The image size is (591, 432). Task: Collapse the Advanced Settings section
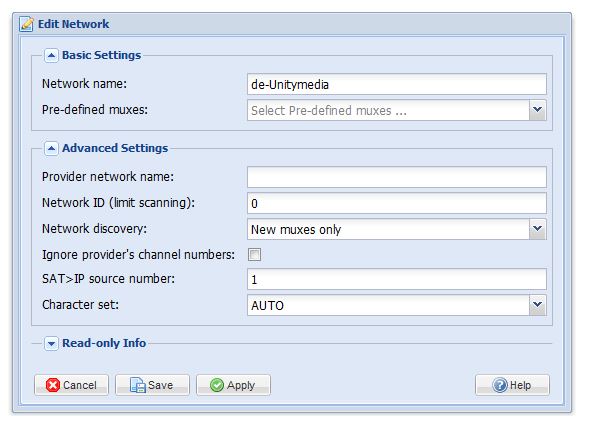click(x=51, y=150)
